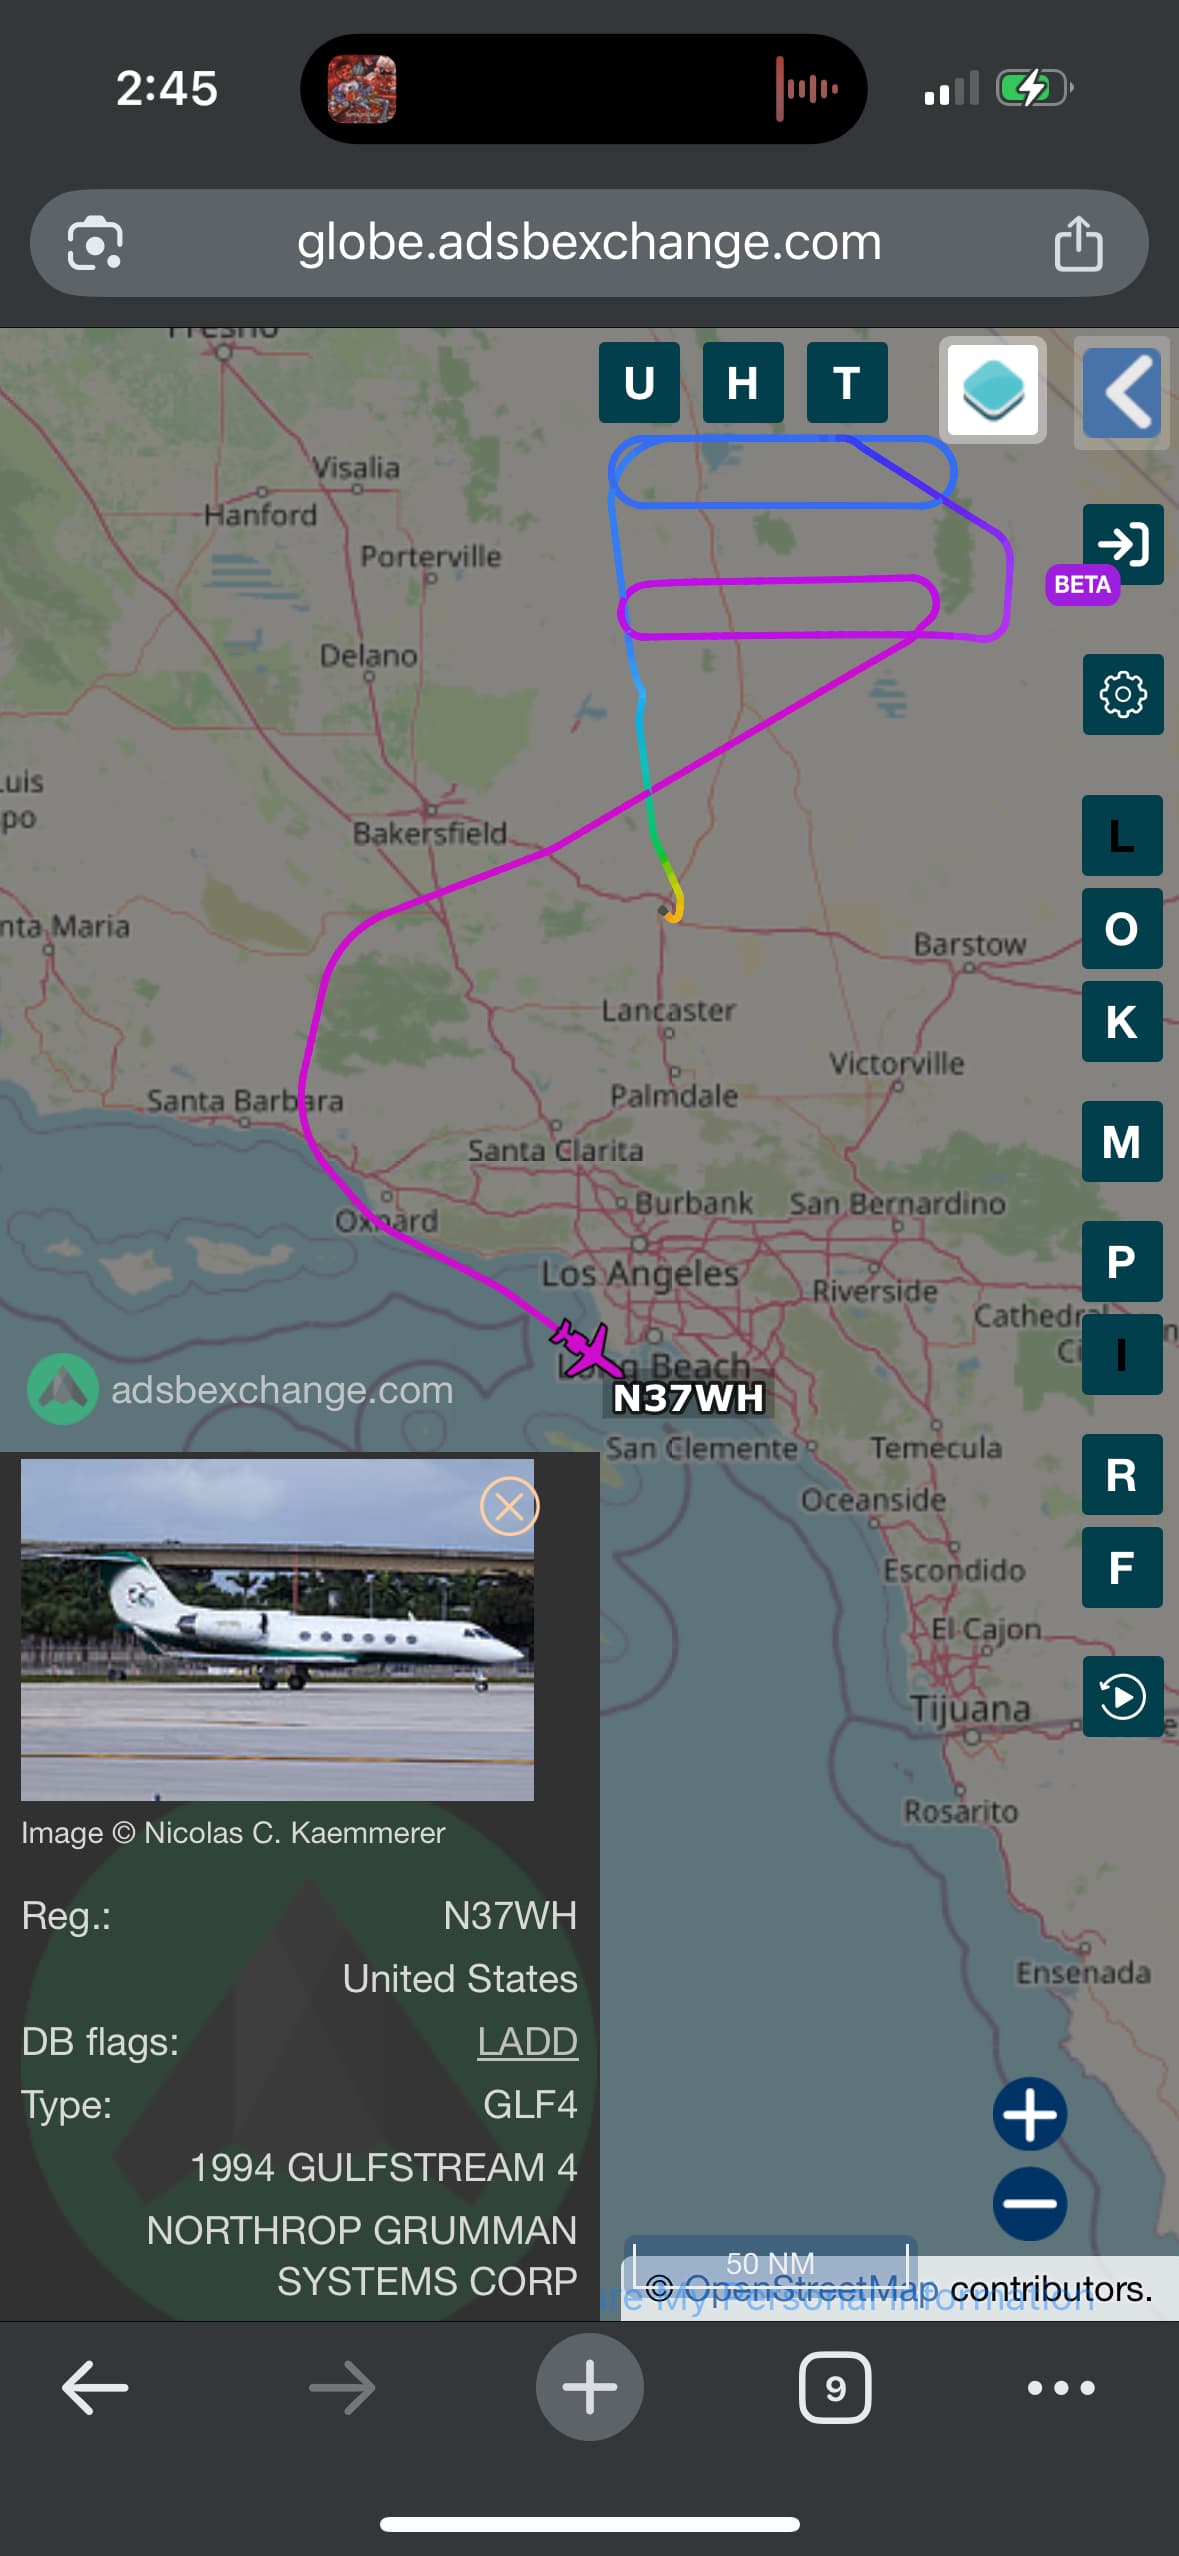Open the LADD database flag link
Image resolution: width=1179 pixels, height=2556 pixels.
click(x=527, y=2041)
